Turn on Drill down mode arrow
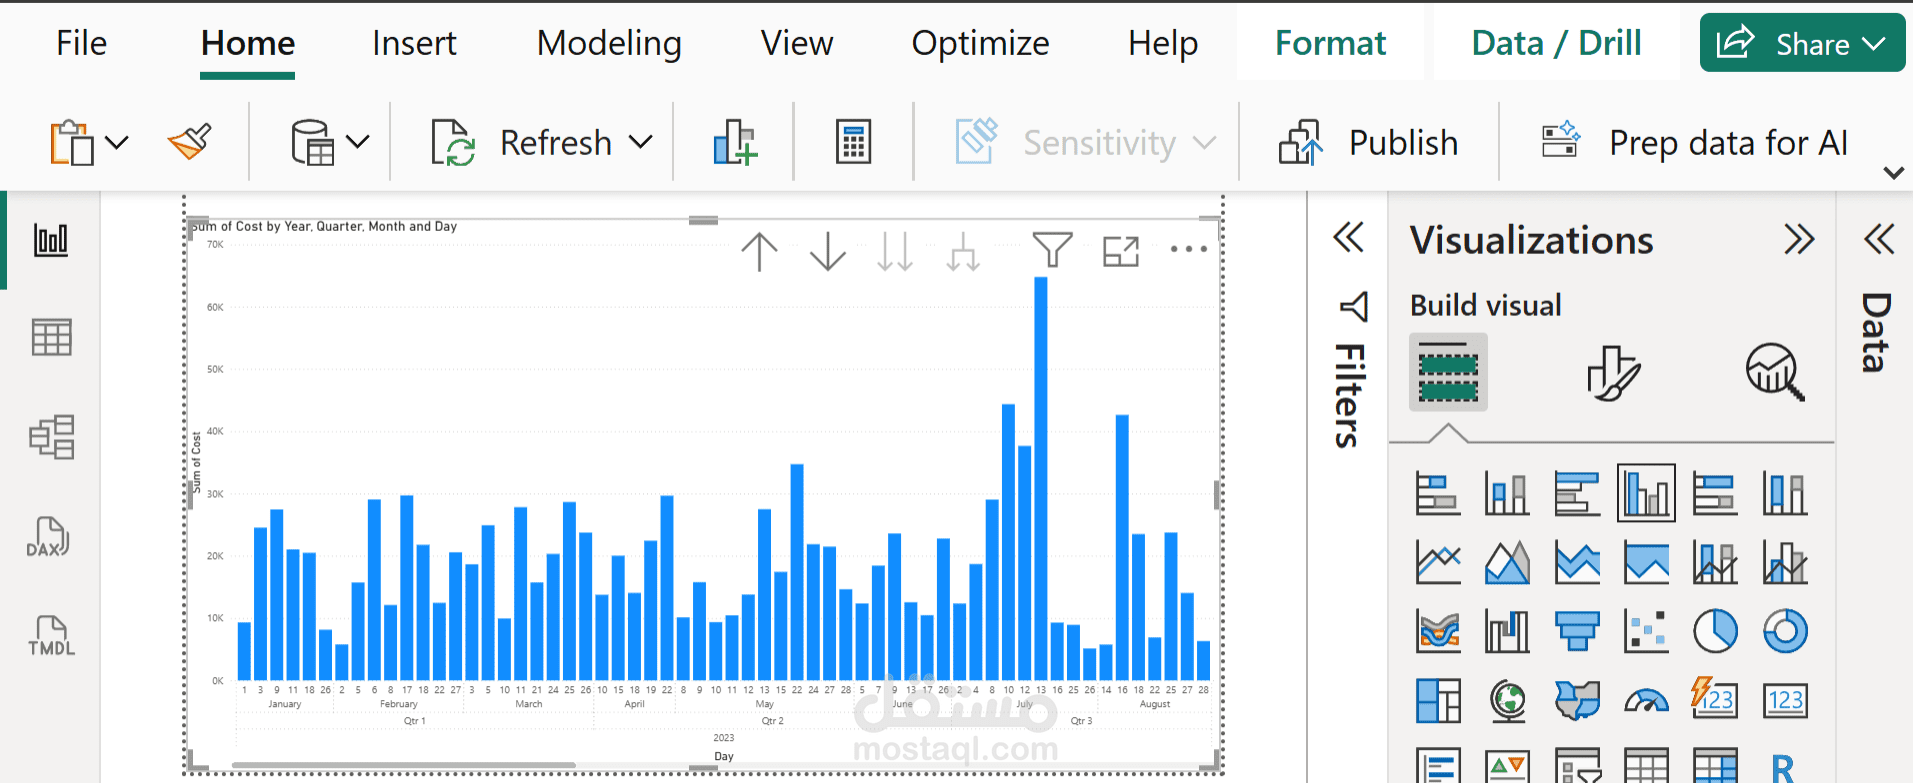 point(828,251)
